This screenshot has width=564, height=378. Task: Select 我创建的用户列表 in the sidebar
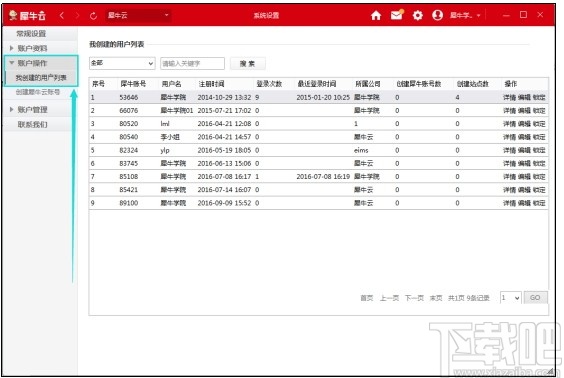(x=41, y=78)
